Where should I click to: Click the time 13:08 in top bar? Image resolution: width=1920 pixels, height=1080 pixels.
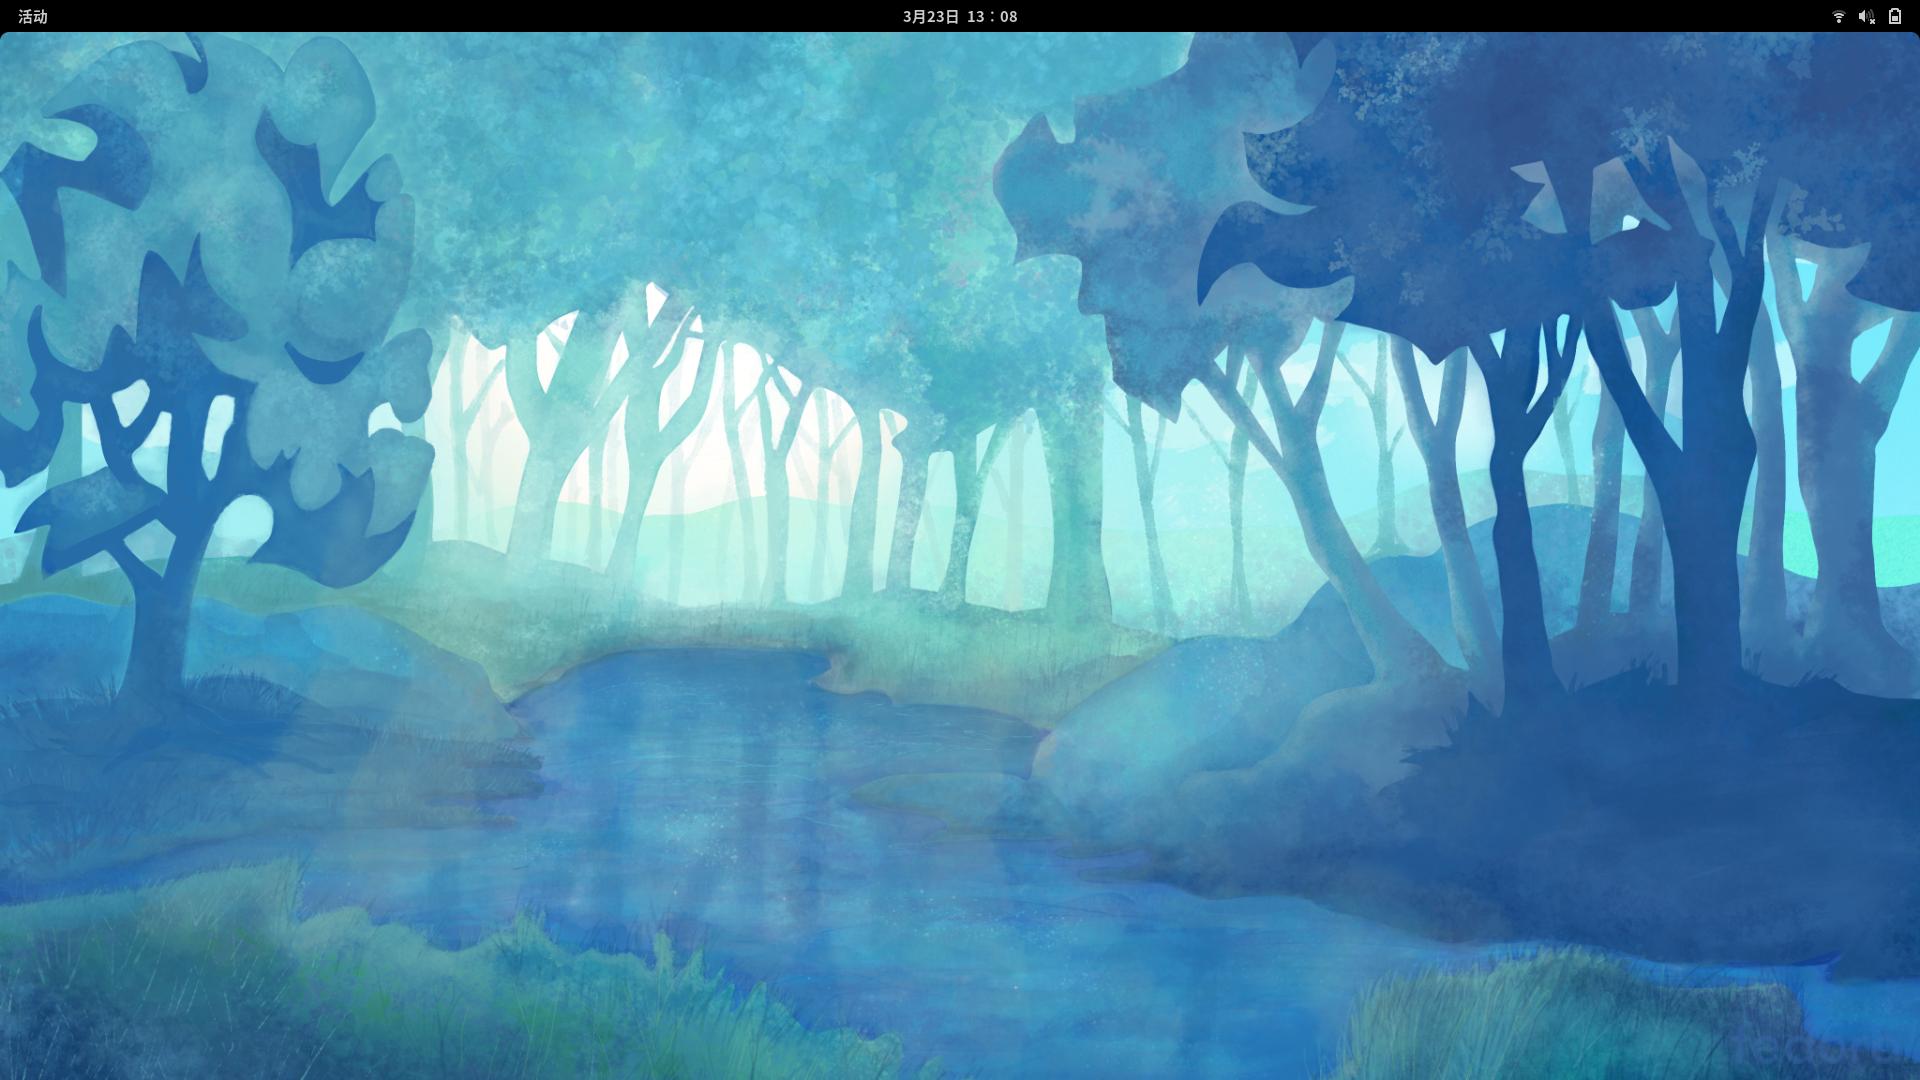pyautogui.click(x=992, y=16)
